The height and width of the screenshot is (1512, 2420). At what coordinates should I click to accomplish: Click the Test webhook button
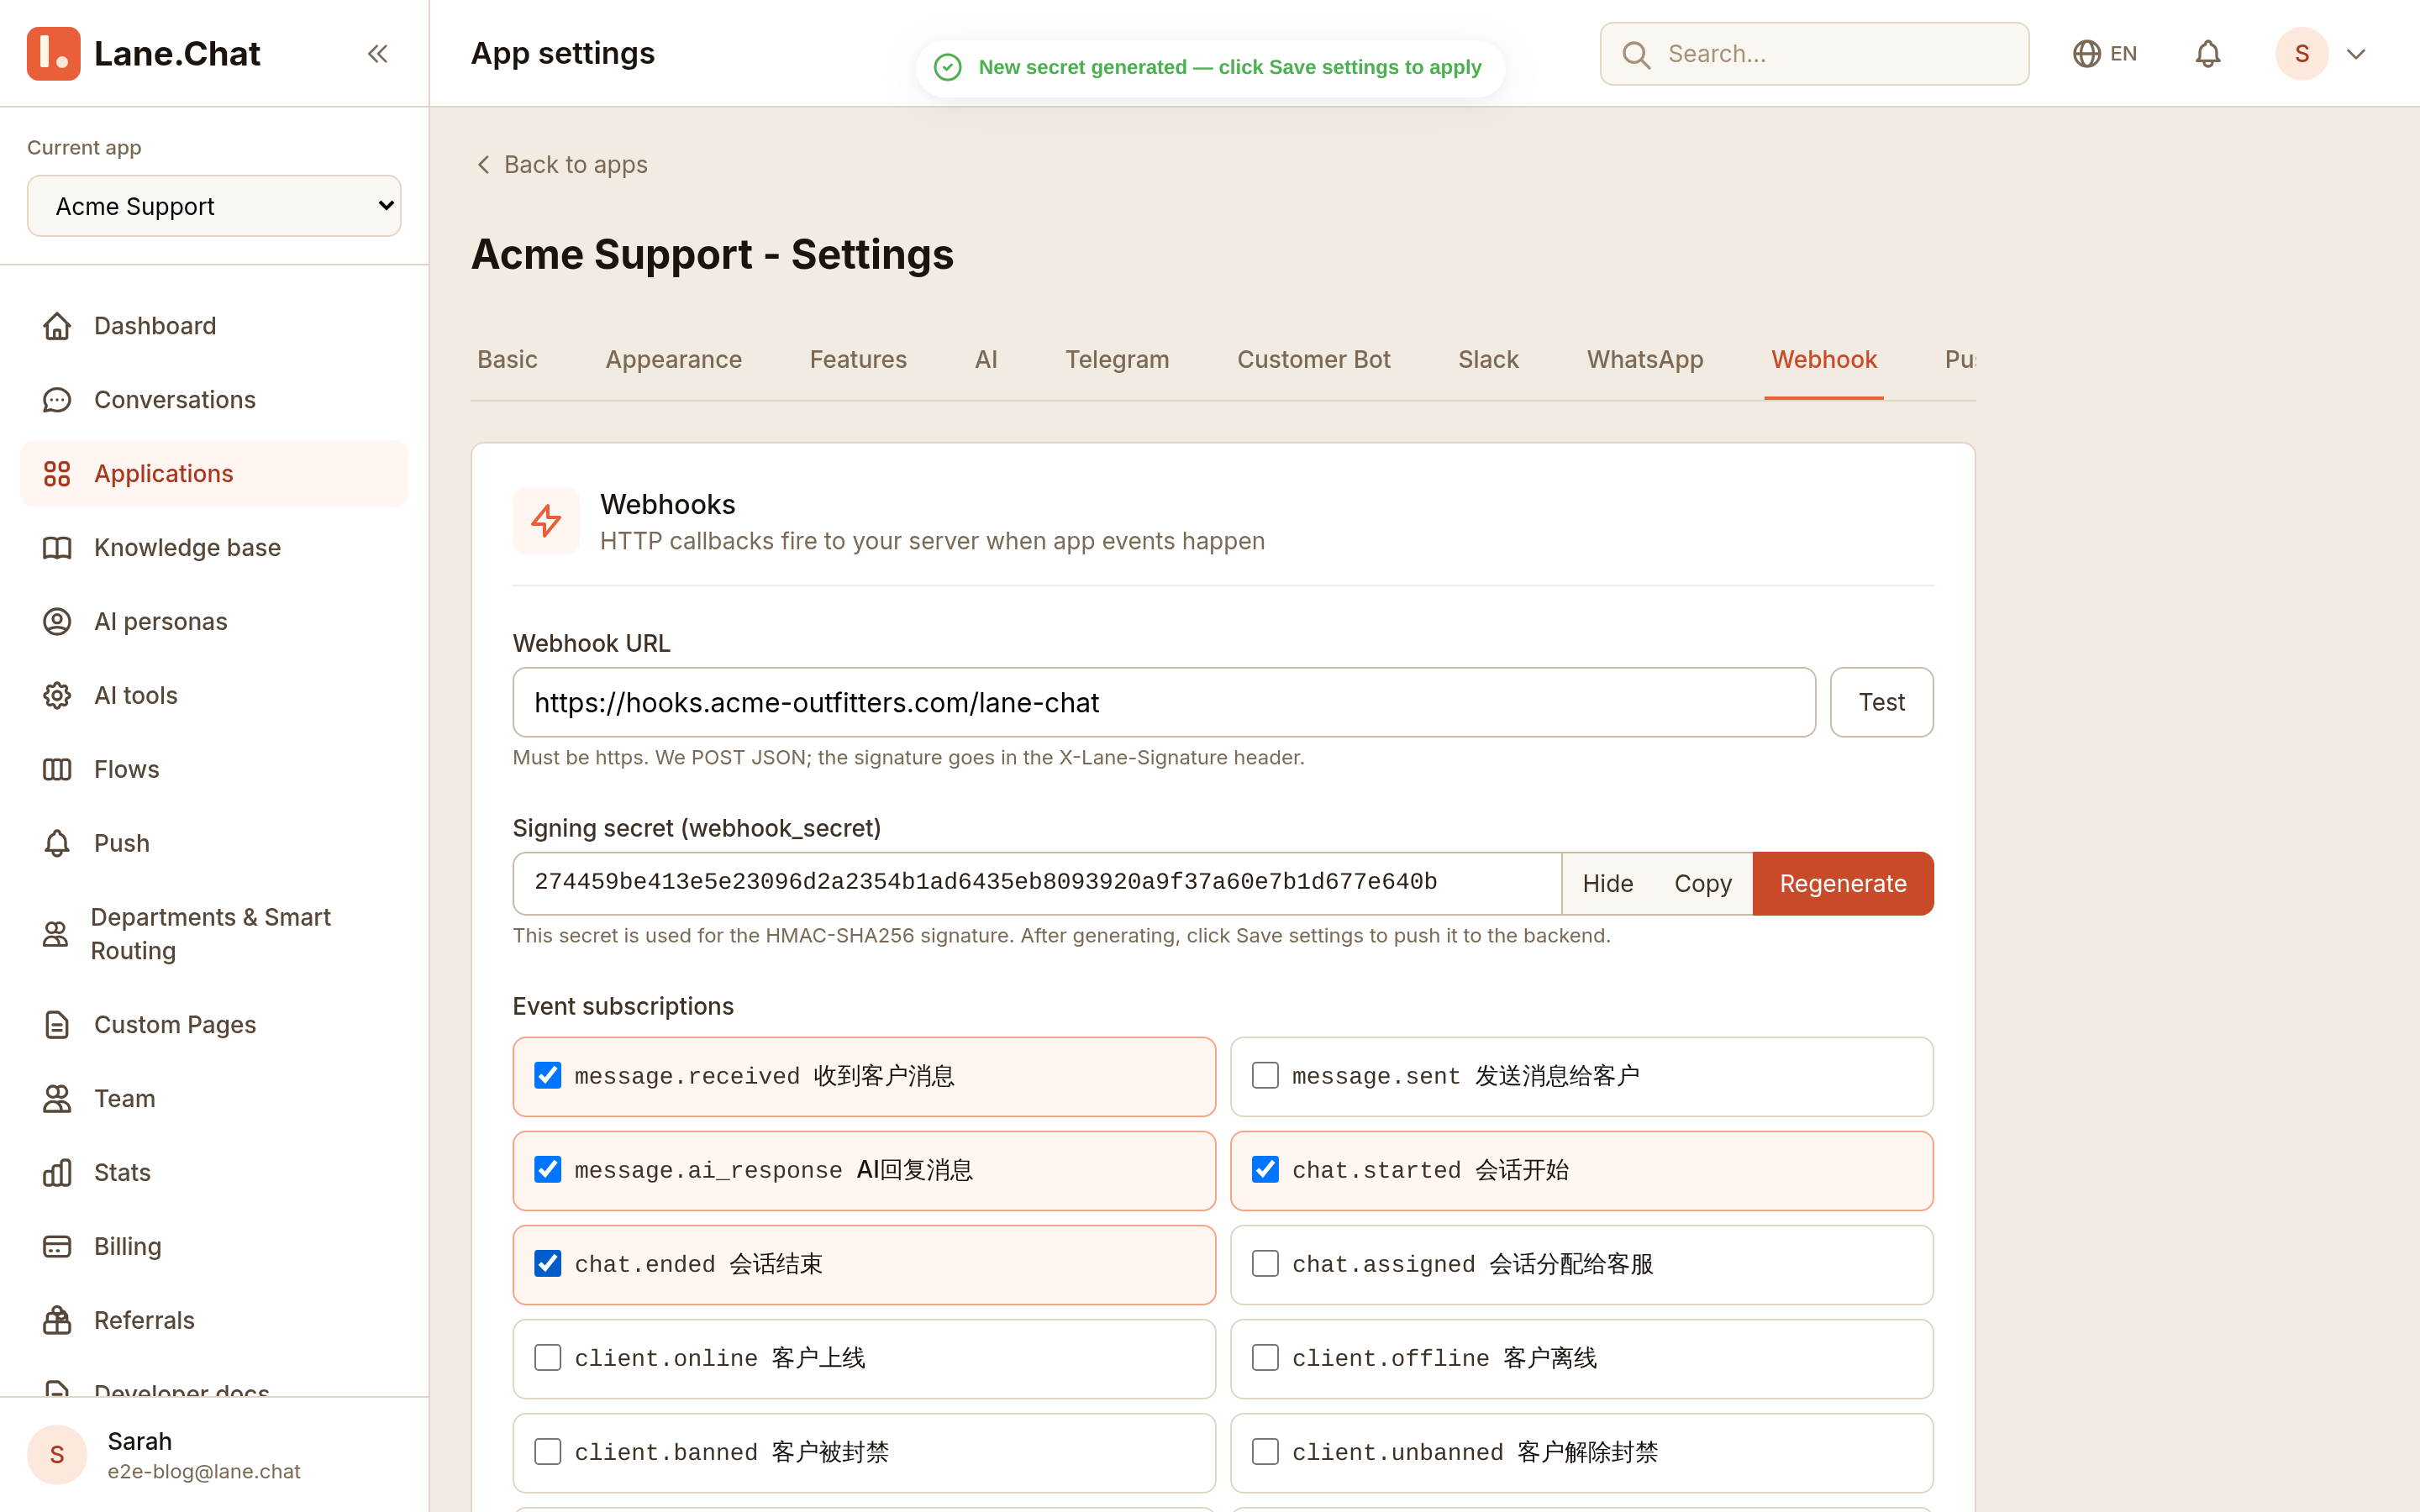click(1881, 702)
